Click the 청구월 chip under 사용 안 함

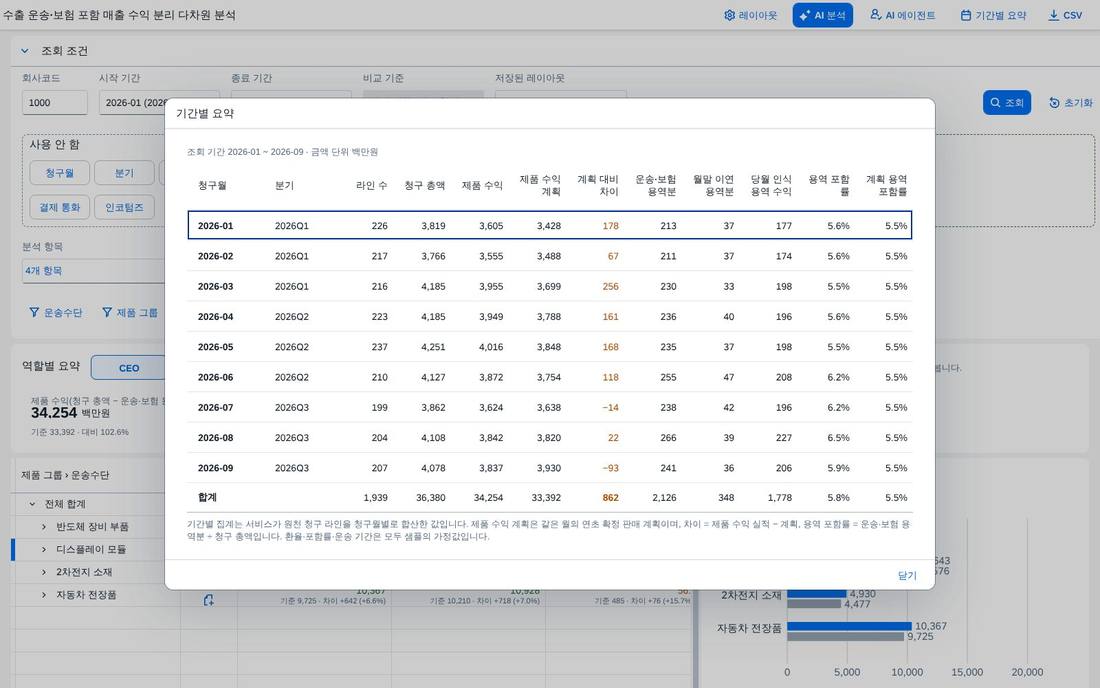tap(60, 173)
